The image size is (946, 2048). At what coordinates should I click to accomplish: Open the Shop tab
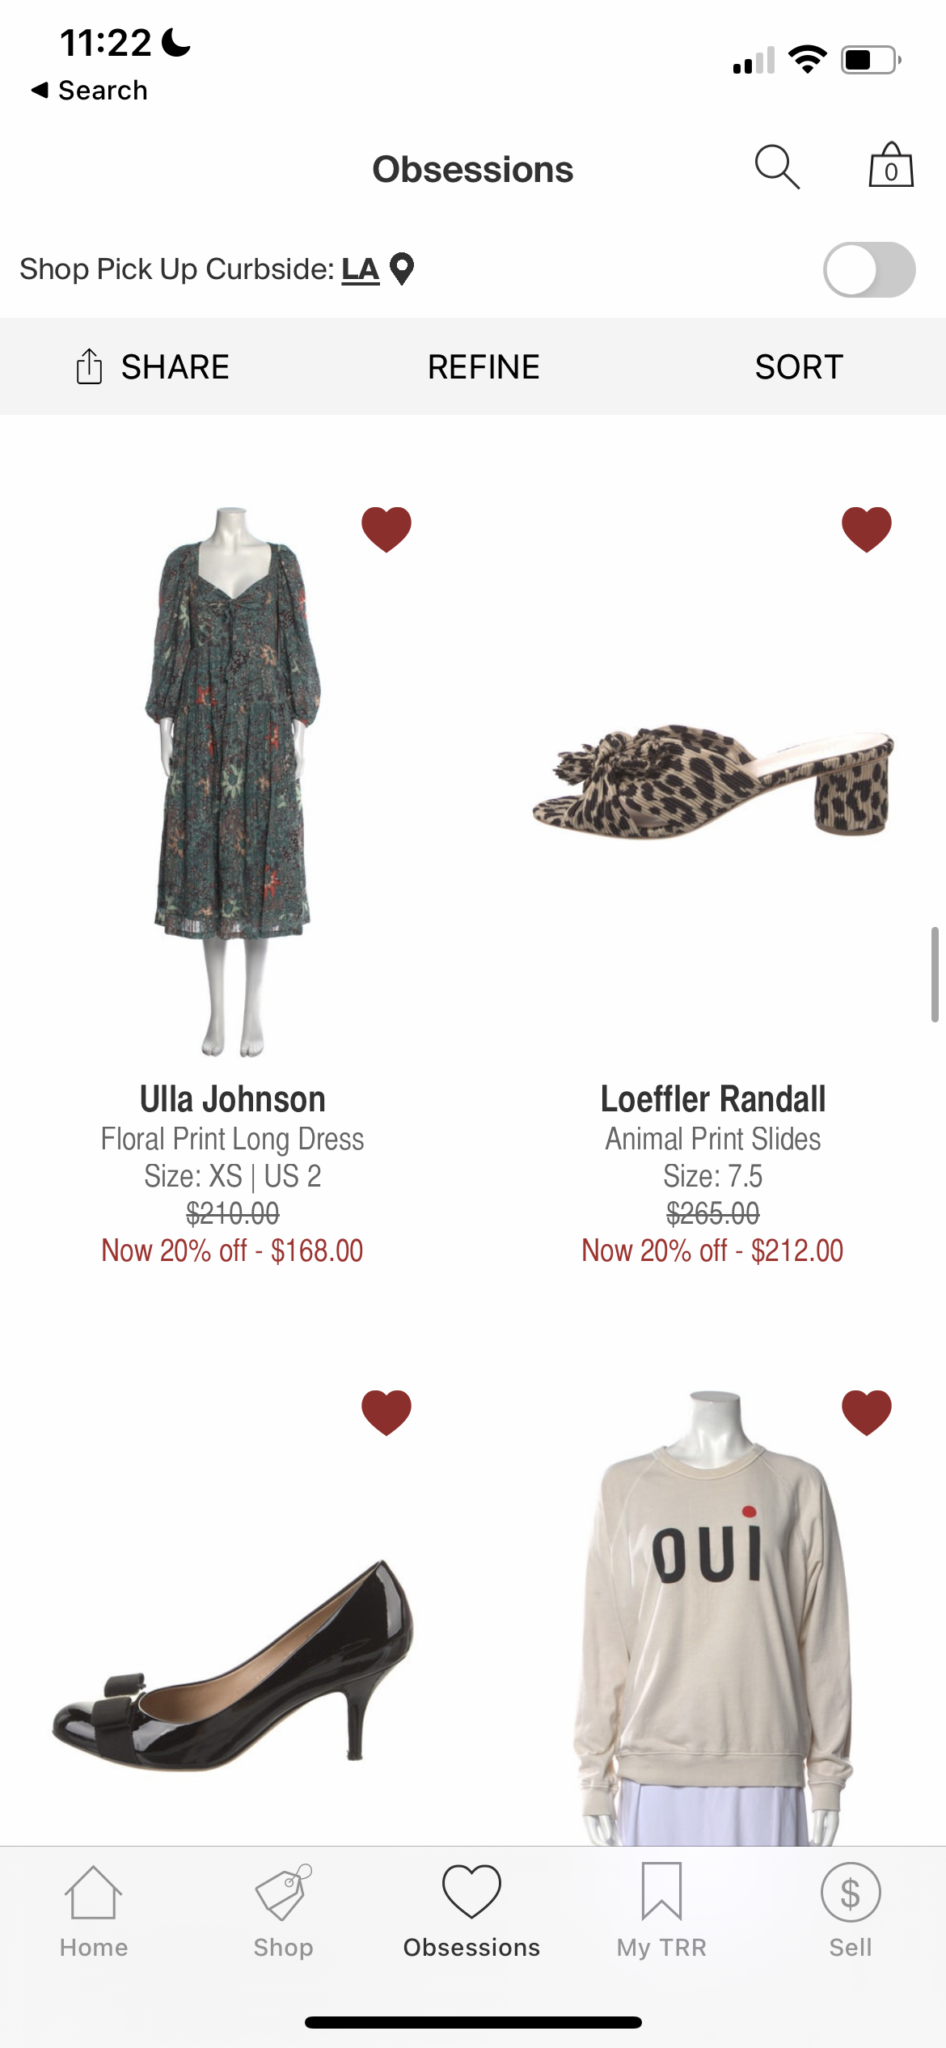[x=283, y=1911]
